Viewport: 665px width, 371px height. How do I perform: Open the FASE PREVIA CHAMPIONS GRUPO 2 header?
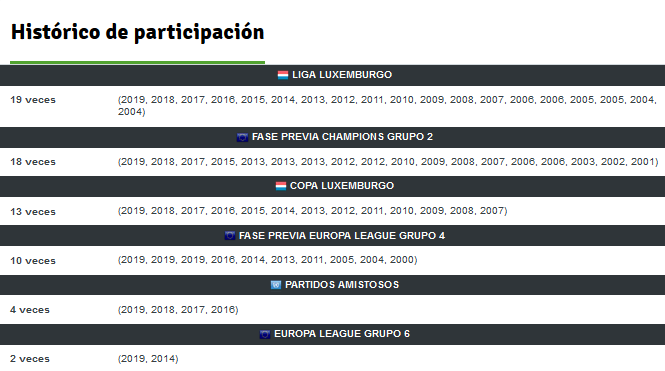pos(342,137)
